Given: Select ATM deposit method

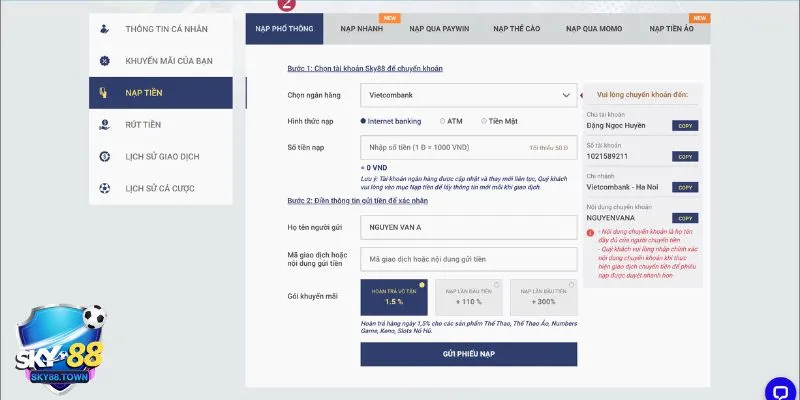Looking at the screenshot, I should coord(451,121).
